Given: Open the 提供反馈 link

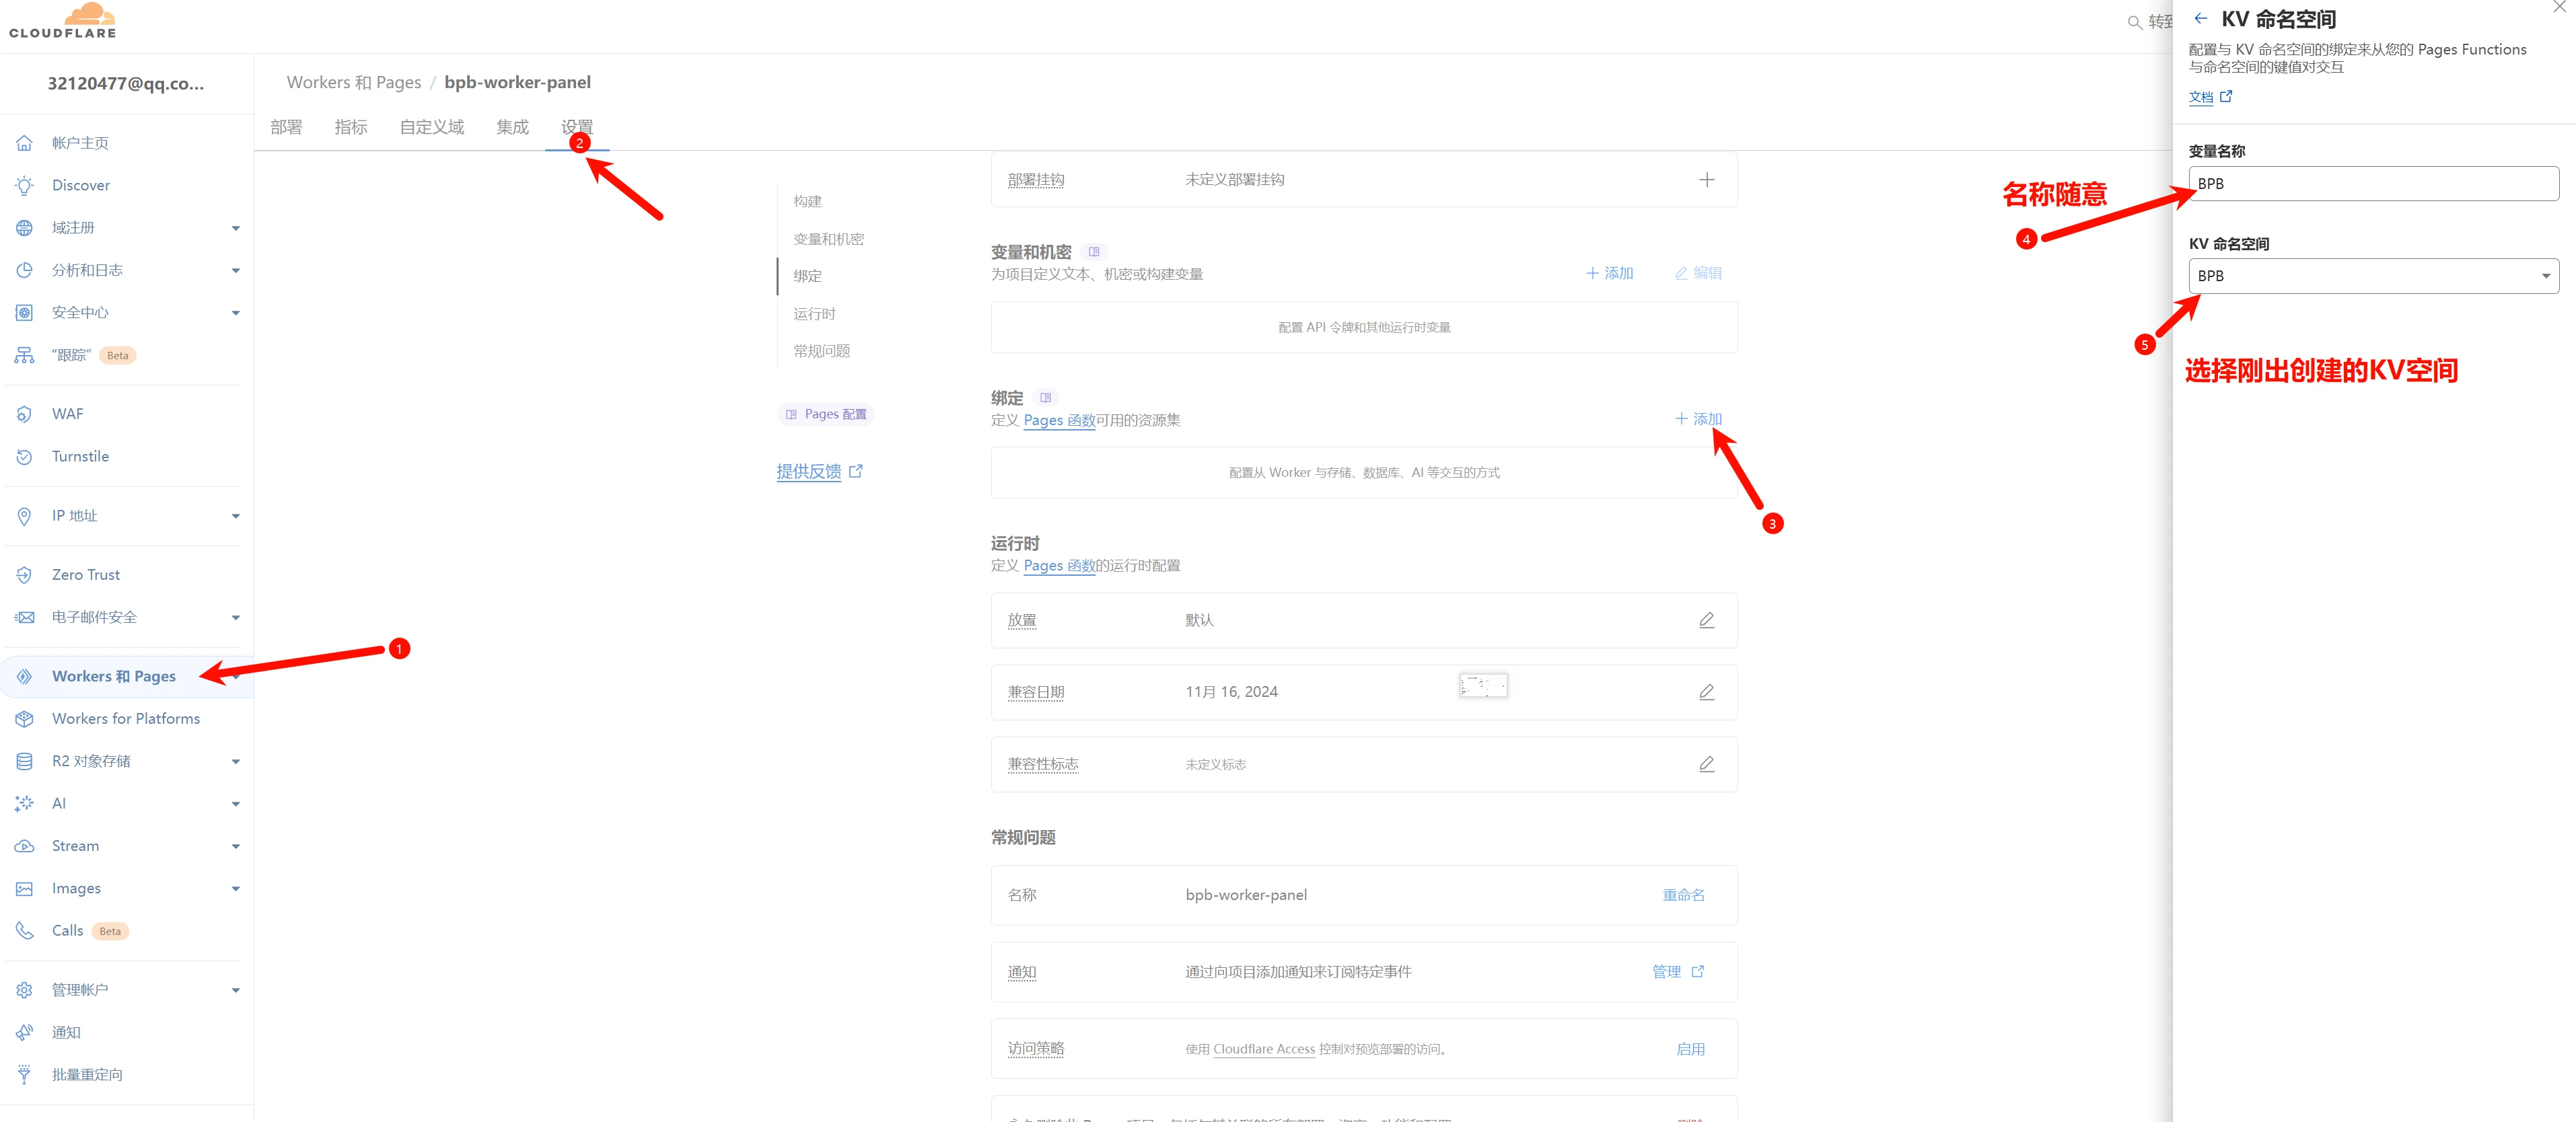Looking at the screenshot, I should tap(819, 472).
